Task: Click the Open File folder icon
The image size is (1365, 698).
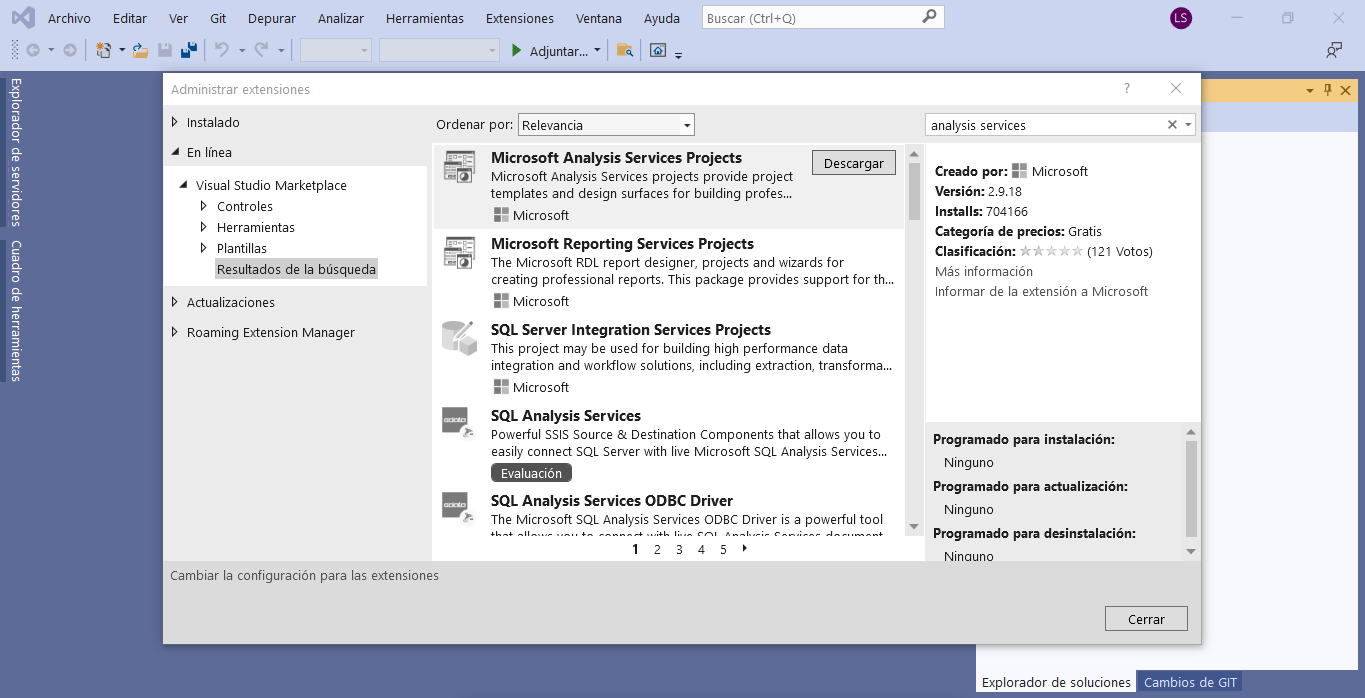Action: (140, 50)
